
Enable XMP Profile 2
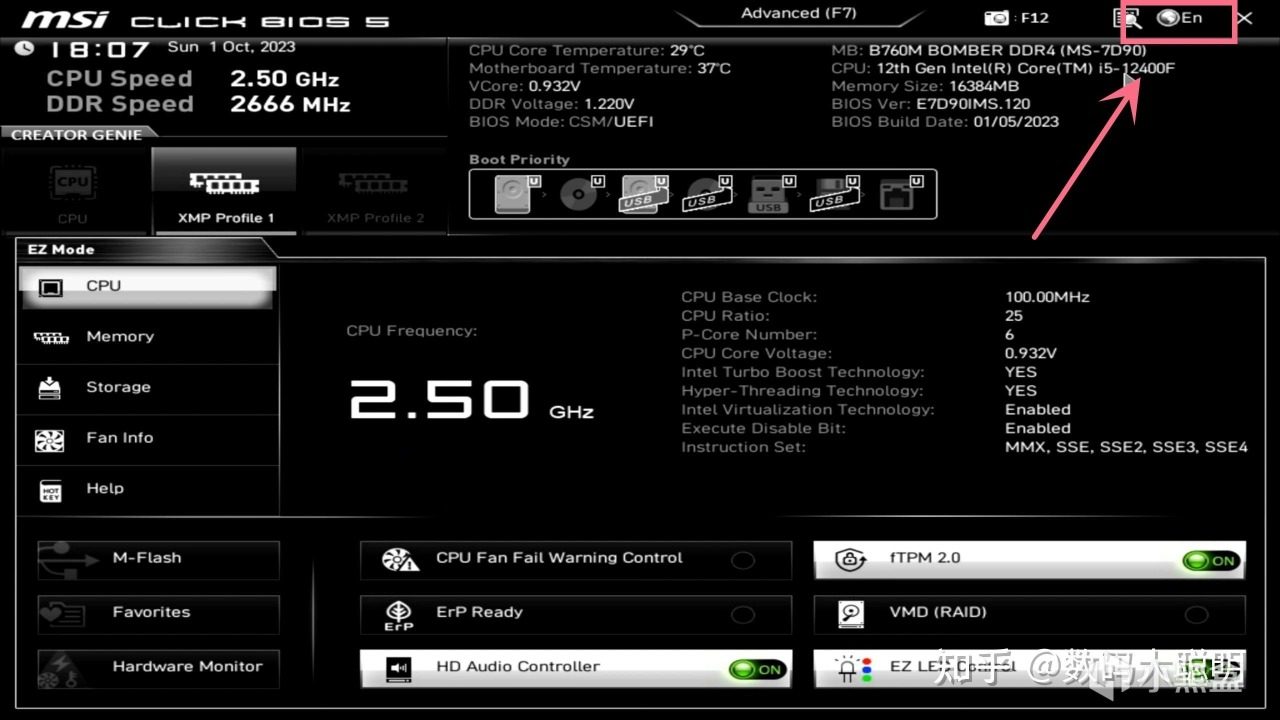[x=375, y=192]
